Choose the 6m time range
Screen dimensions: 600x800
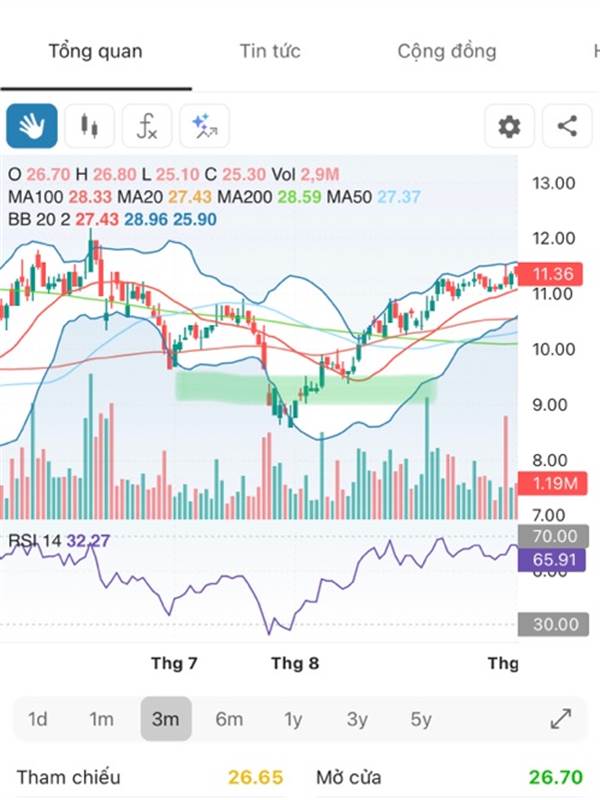coord(229,719)
